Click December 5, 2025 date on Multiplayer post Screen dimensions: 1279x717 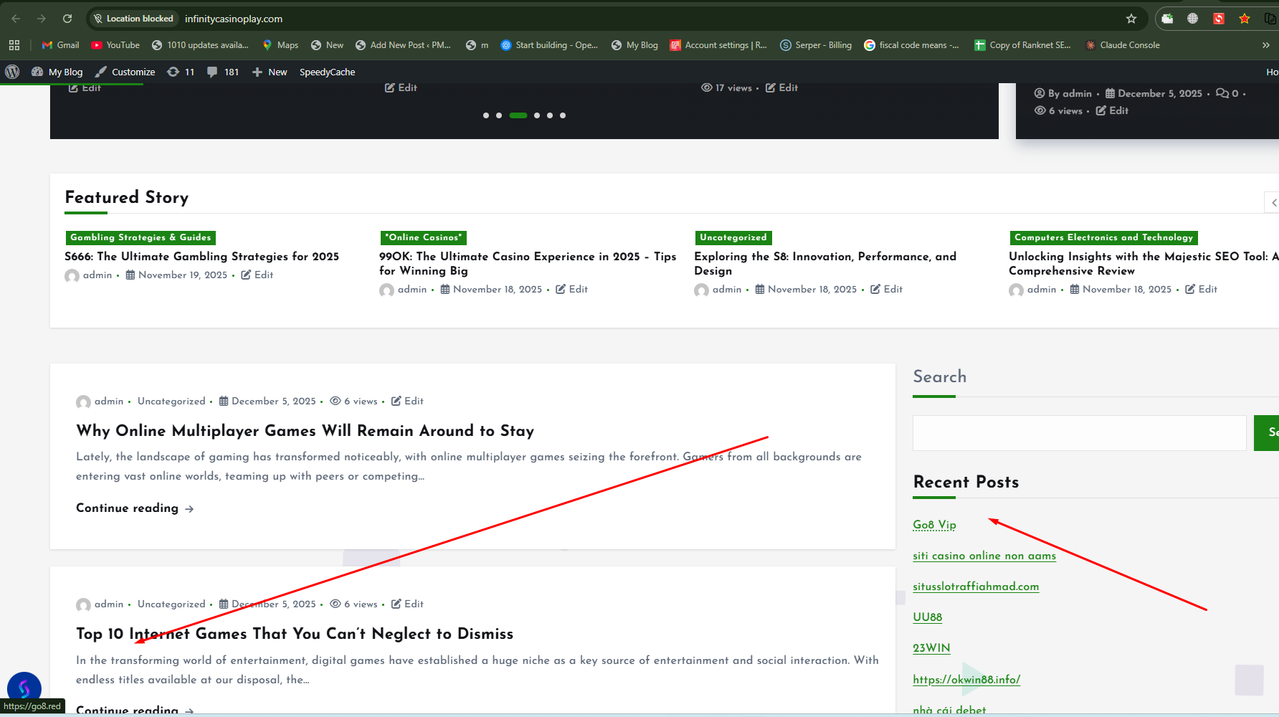(x=267, y=401)
